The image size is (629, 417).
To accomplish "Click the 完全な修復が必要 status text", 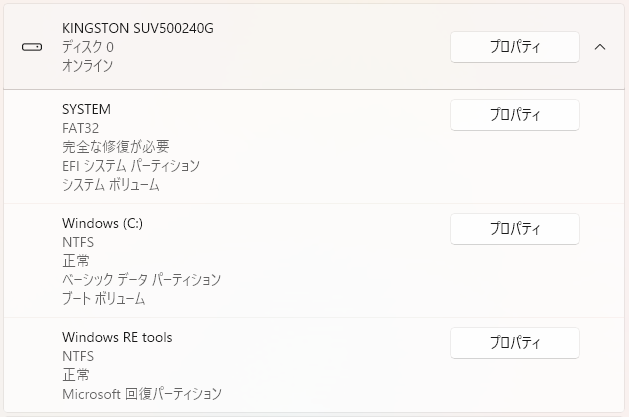I will point(115,147).
